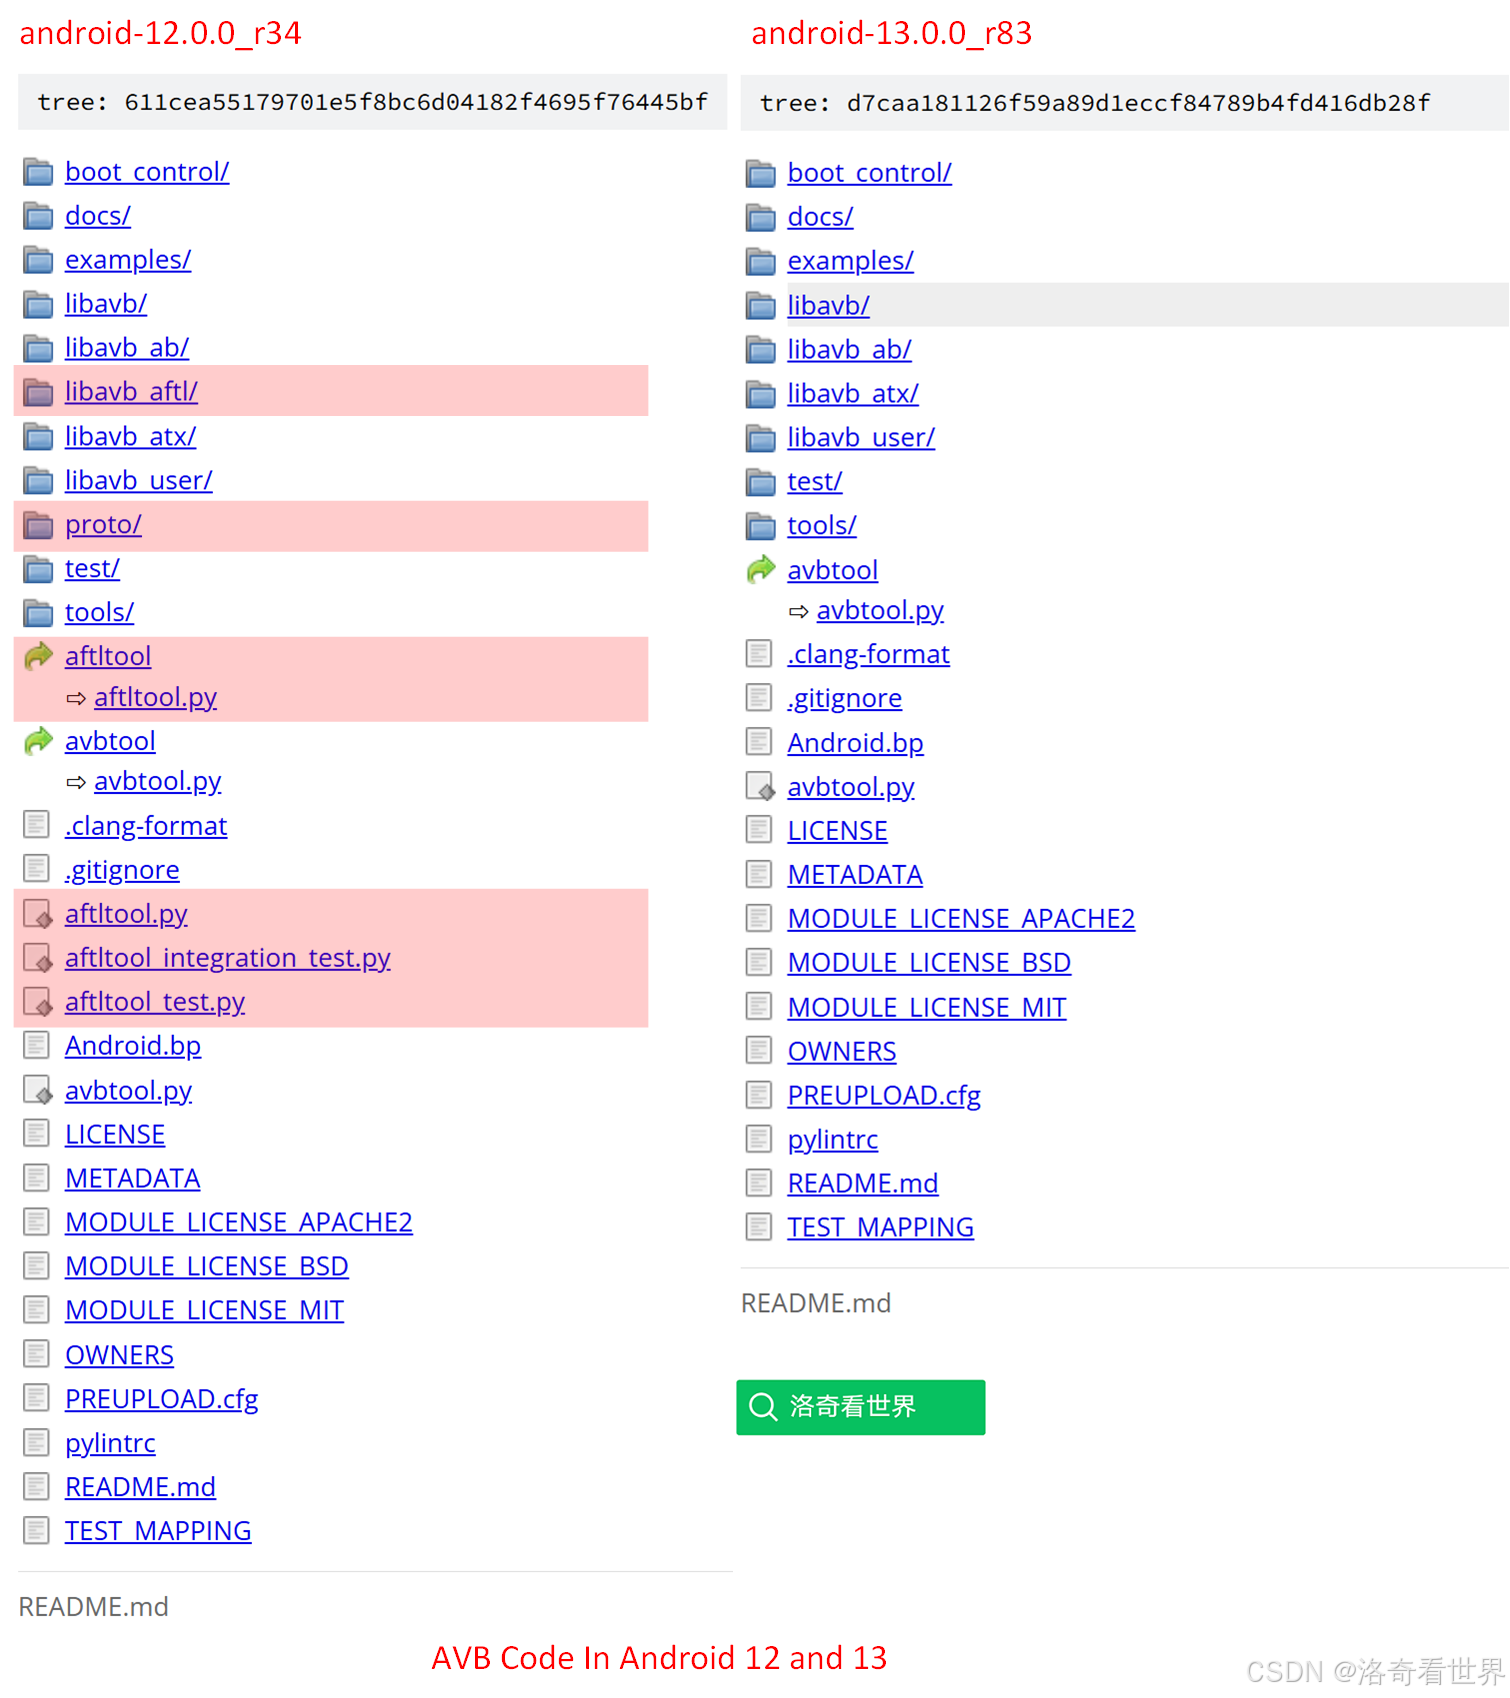This screenshot has height=1698, width=1510.
Task: Open aftltool_test.py file
Action: (155, 1002)
